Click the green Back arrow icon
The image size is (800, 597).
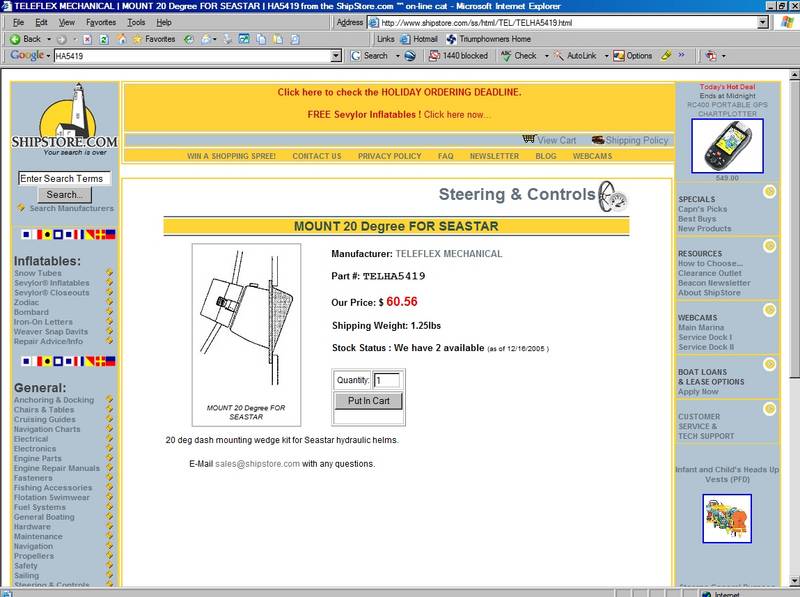[15, 39]
